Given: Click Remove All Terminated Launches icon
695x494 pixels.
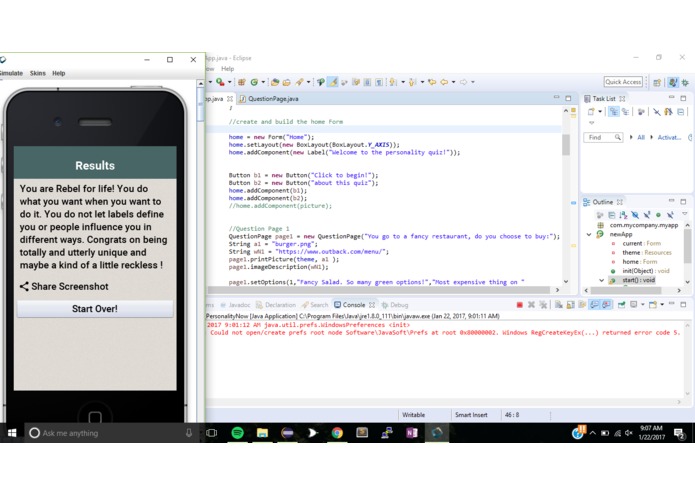Looking at the screenshot, I should click(543, 305).
